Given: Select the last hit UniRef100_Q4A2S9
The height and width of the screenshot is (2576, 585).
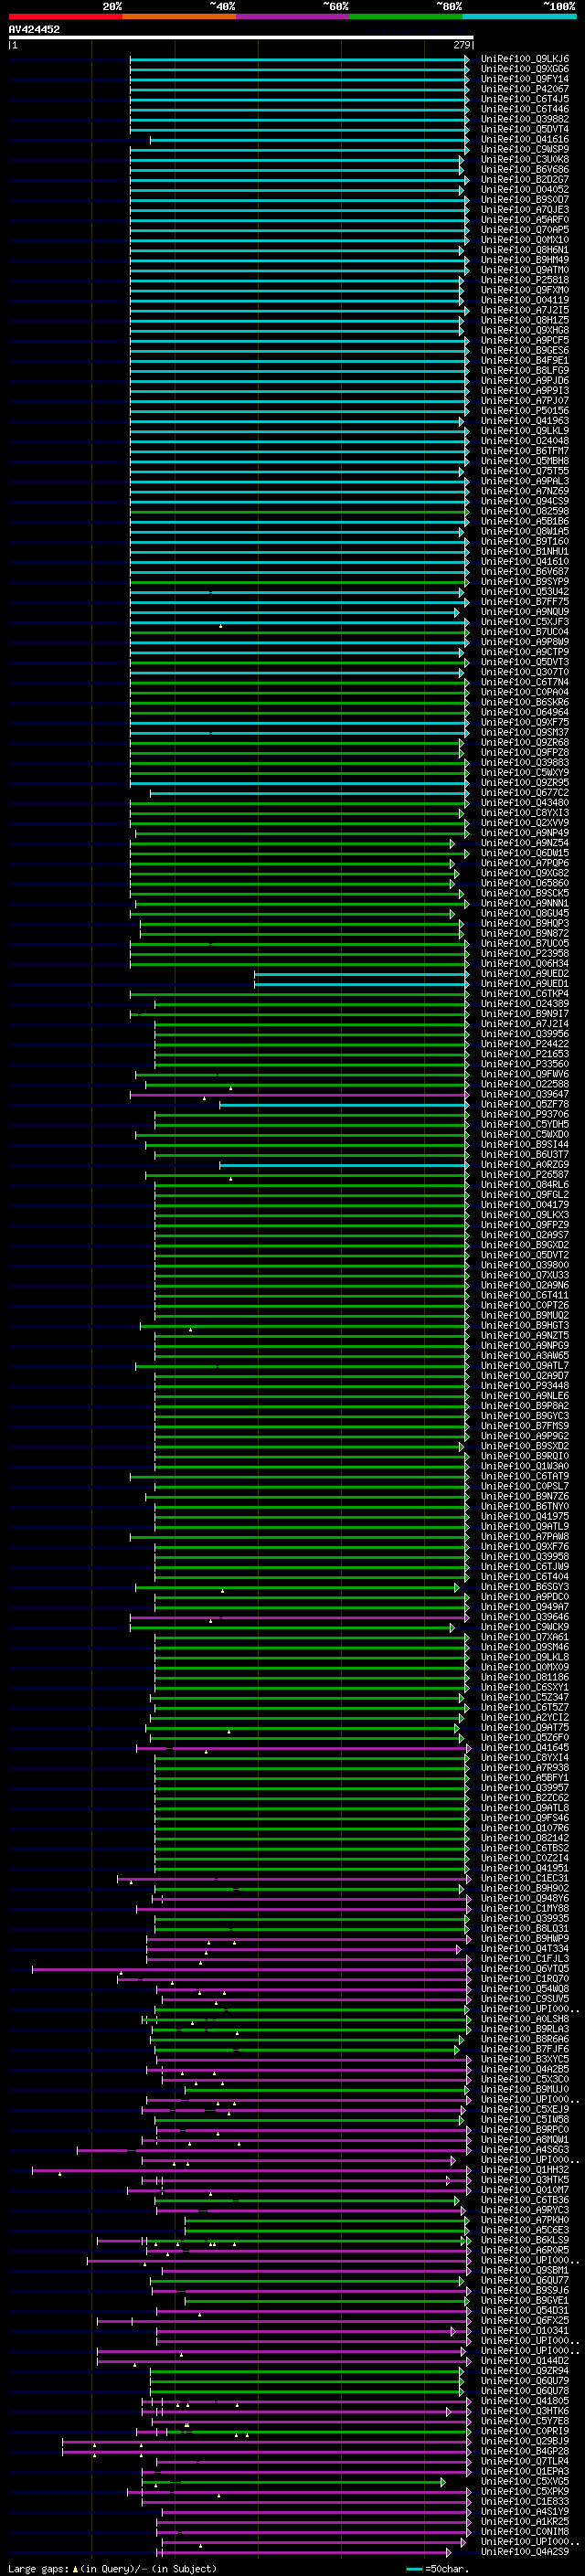Looking at the screenshot, I should coord(525,2552).
